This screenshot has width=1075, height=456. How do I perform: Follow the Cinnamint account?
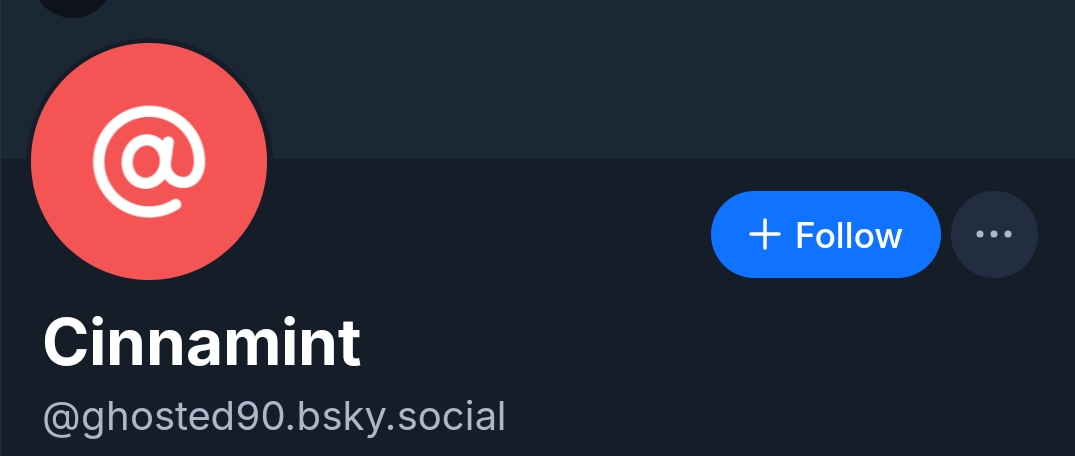pyautogui.click(x=825, y=235)
